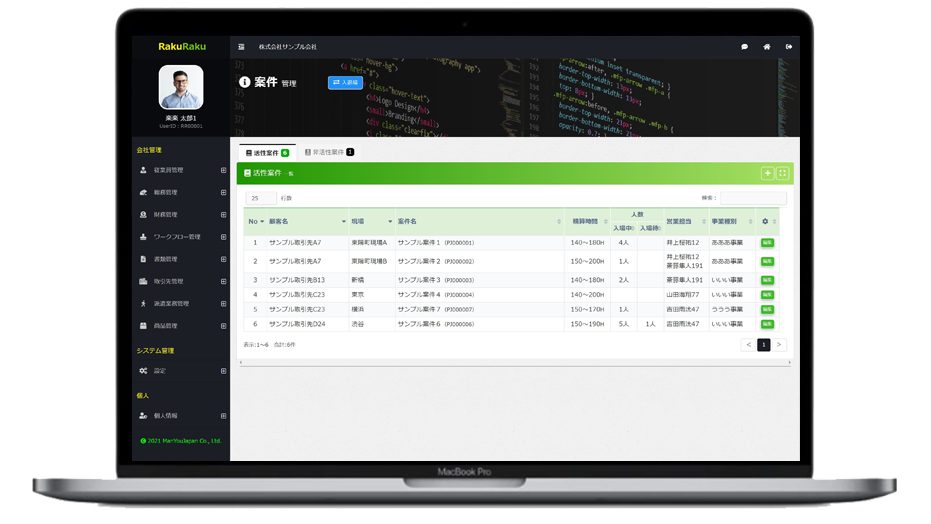Click the blue 入退場 button

[x=345, y=83]
